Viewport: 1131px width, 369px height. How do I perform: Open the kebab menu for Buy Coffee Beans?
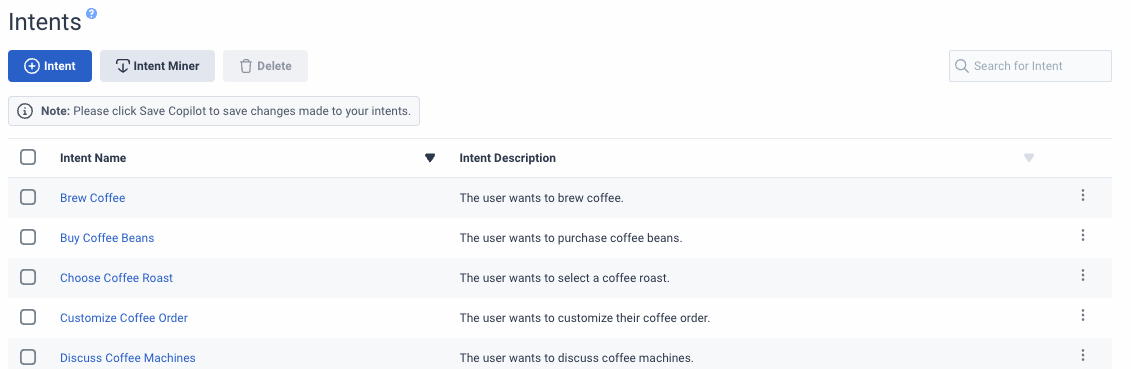click(1083, 235)
